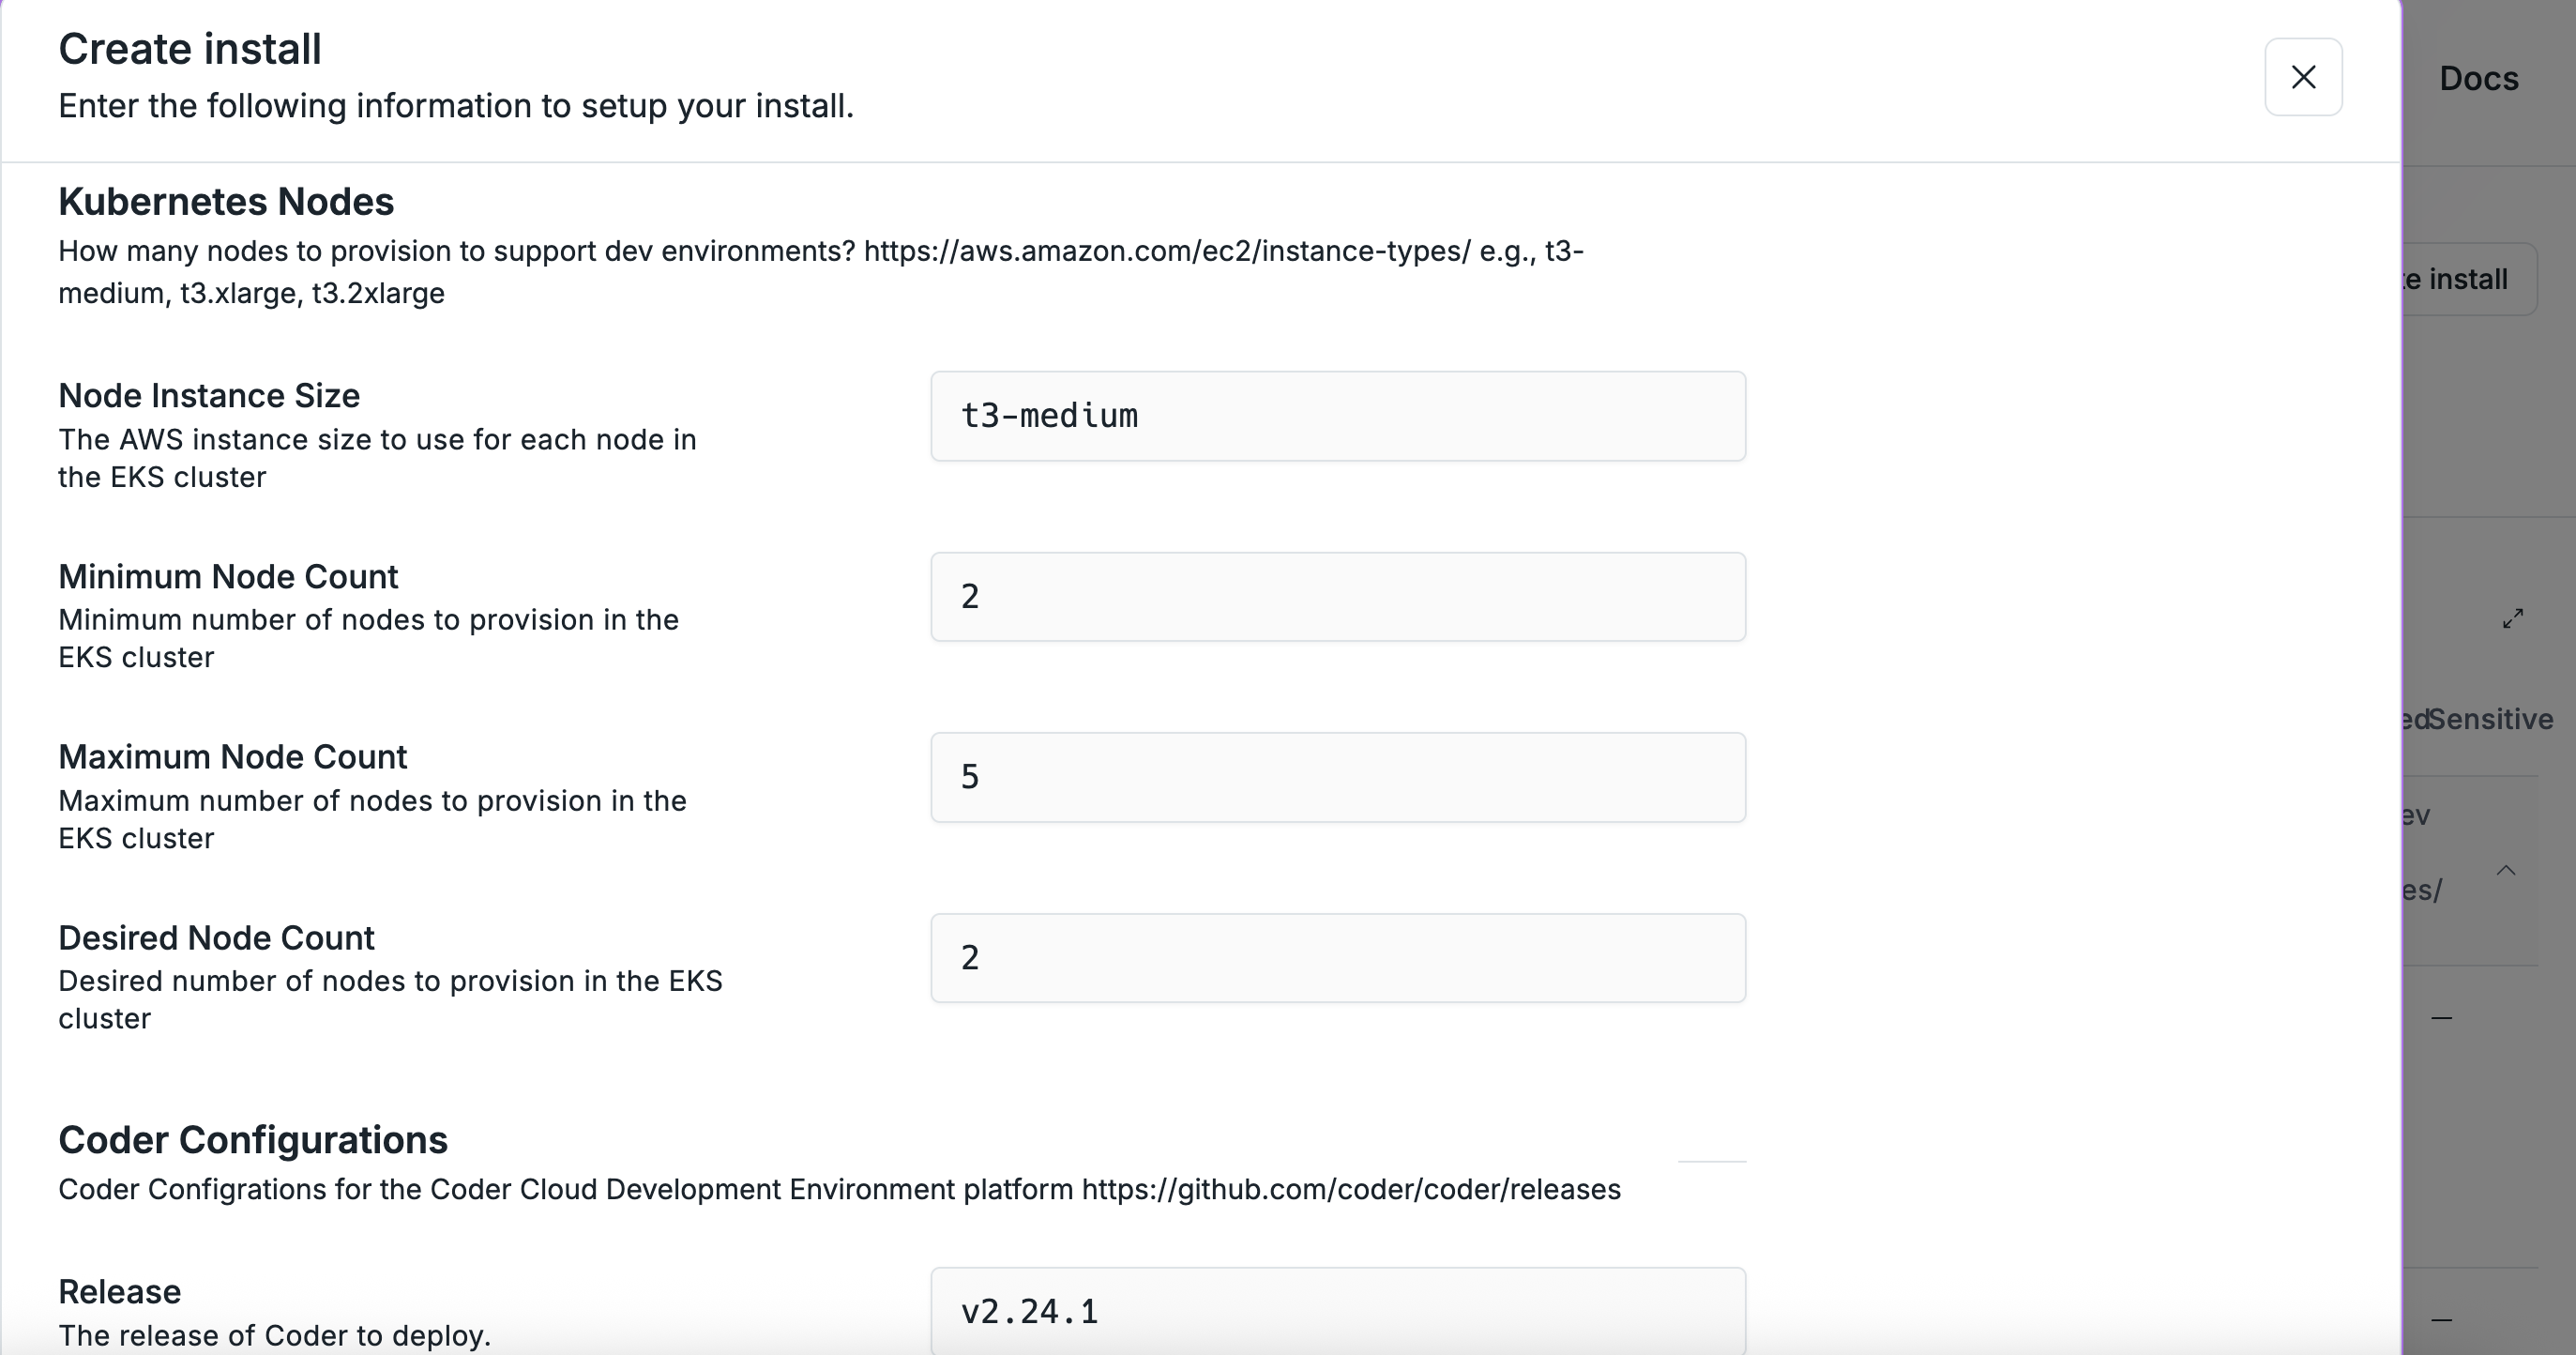This screenshot has width=2576, height=1355.
Task: Click the Release version field
Action: [1338, 1311]
